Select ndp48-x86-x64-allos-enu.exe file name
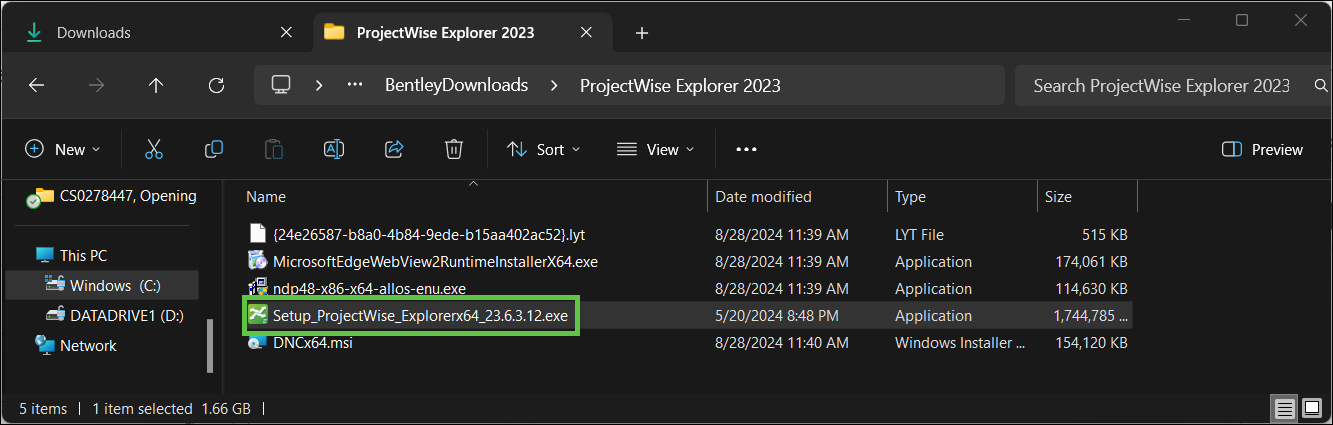The height and width of the screenshot is (425, 1333). [369, 289]
